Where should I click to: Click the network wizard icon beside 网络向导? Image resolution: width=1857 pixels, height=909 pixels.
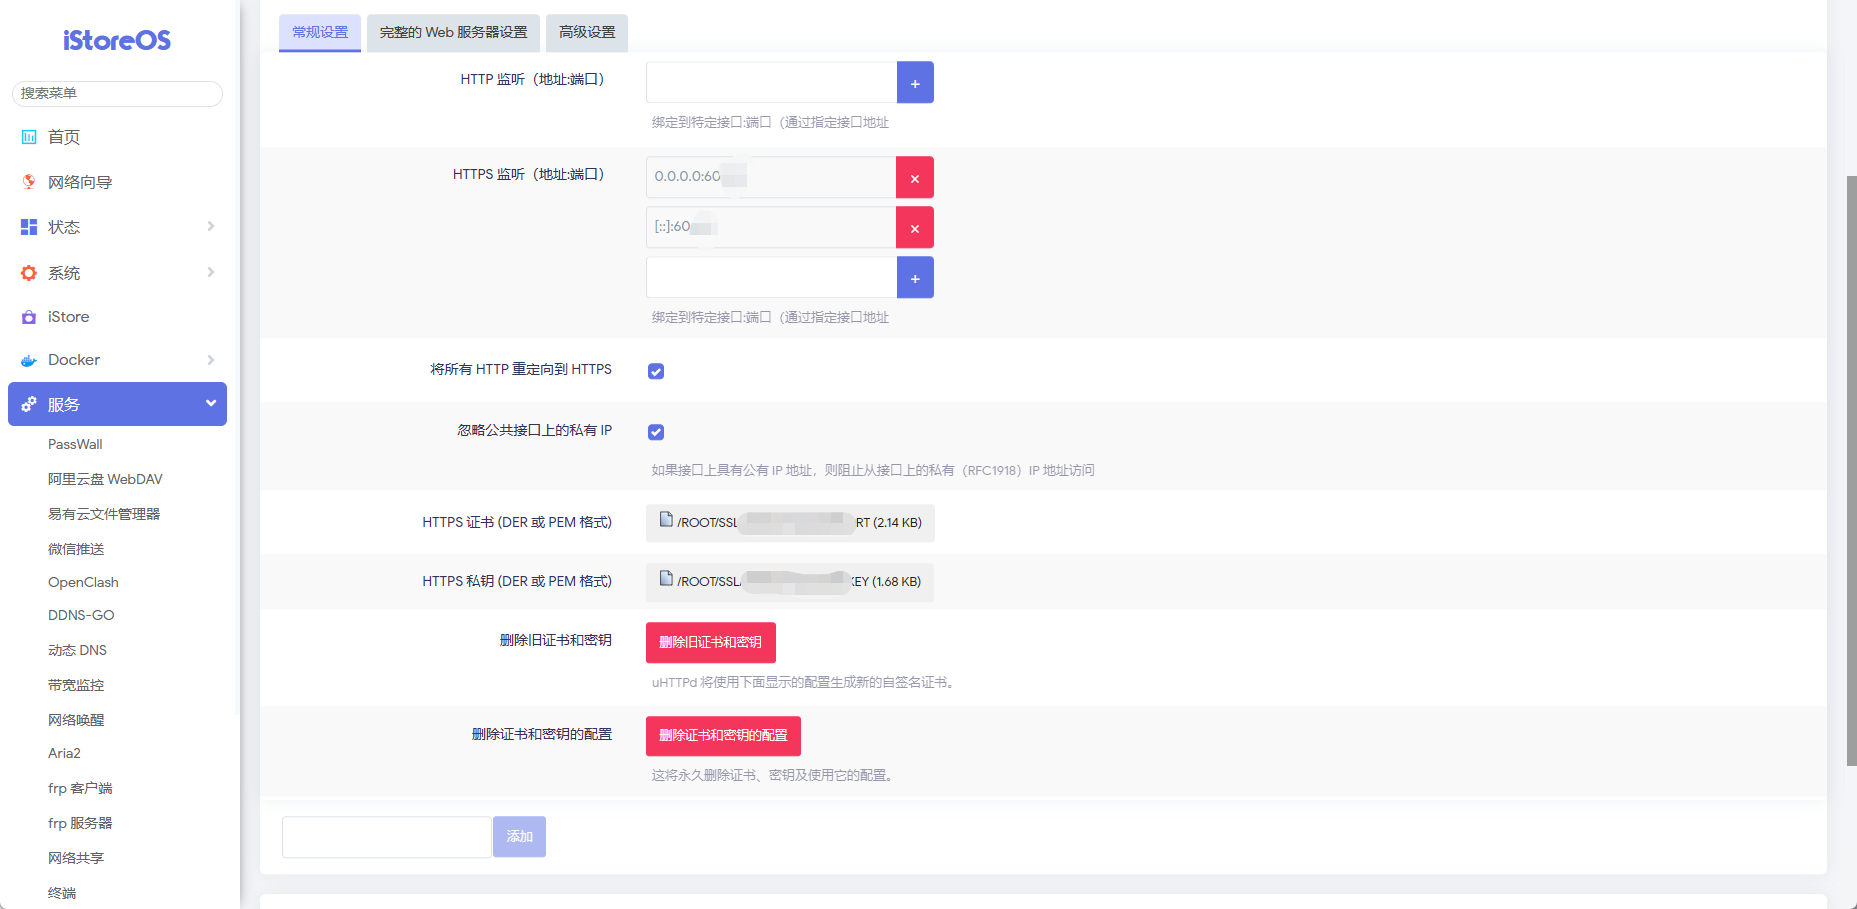29,182
